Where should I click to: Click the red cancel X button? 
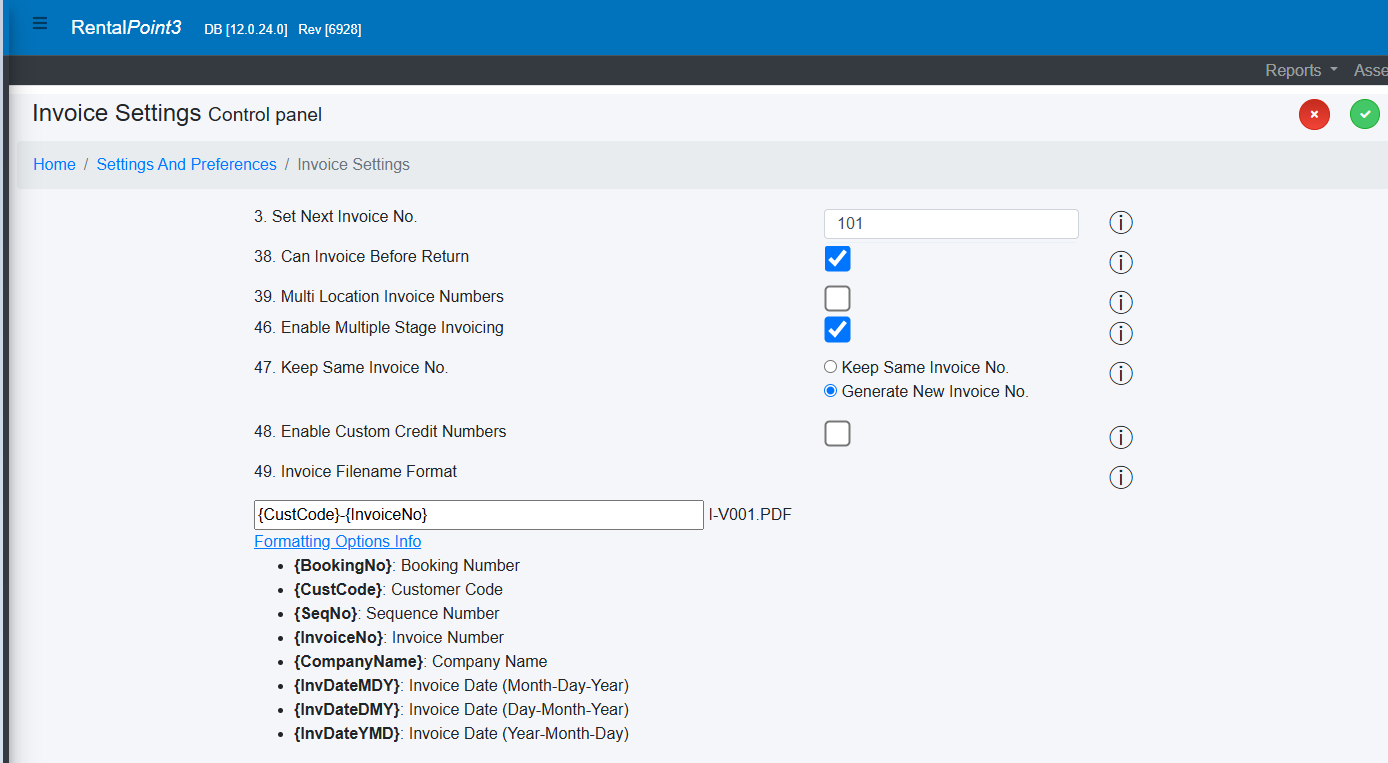click(1314, 115)
